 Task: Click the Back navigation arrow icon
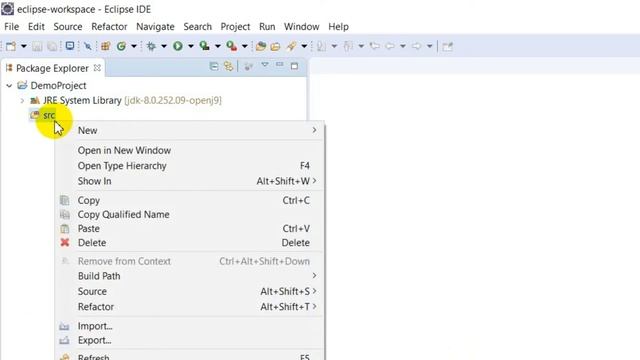(x=390, y=46)
